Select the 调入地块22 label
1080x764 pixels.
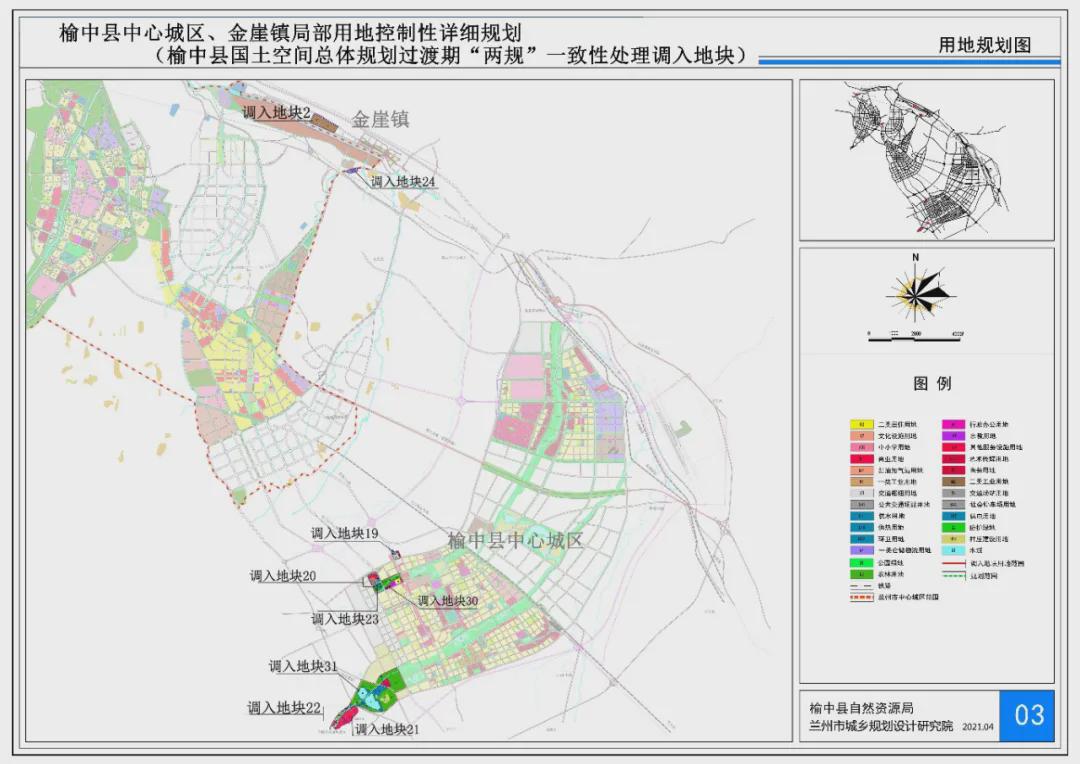coord(284,707)
